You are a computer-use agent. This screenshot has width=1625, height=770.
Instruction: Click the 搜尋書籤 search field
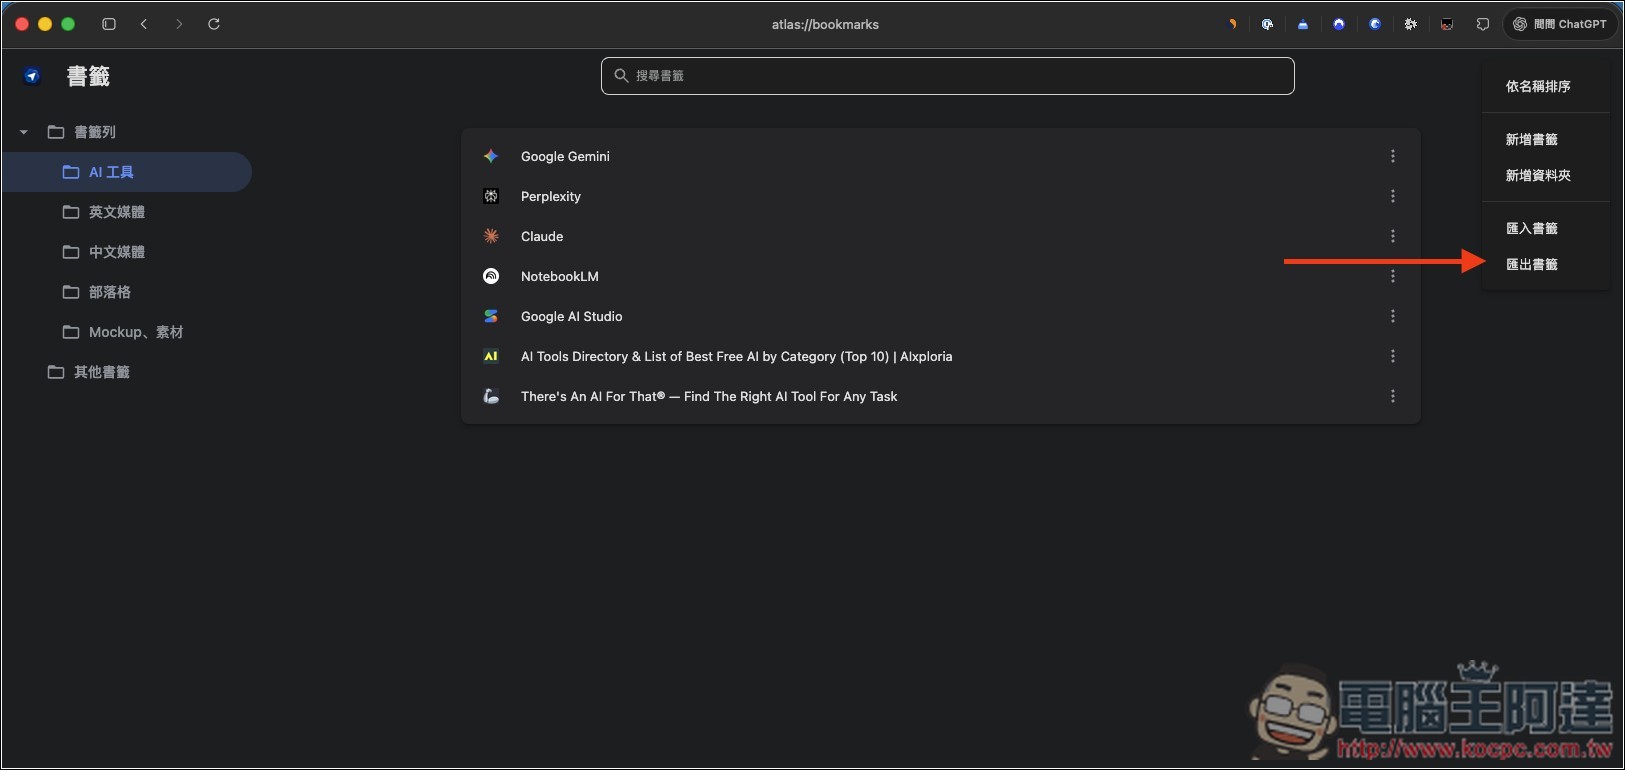[x=948, y=76]
